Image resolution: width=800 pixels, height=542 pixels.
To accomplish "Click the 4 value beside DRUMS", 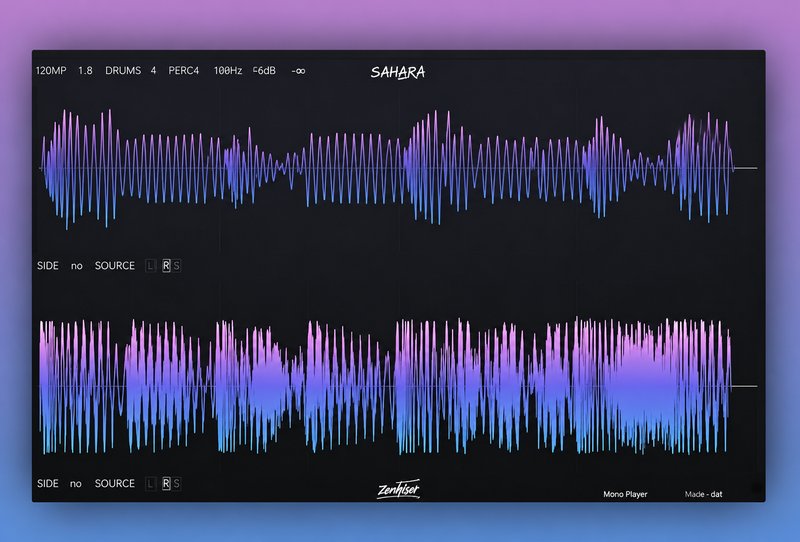I will click(x=153, y=70).
